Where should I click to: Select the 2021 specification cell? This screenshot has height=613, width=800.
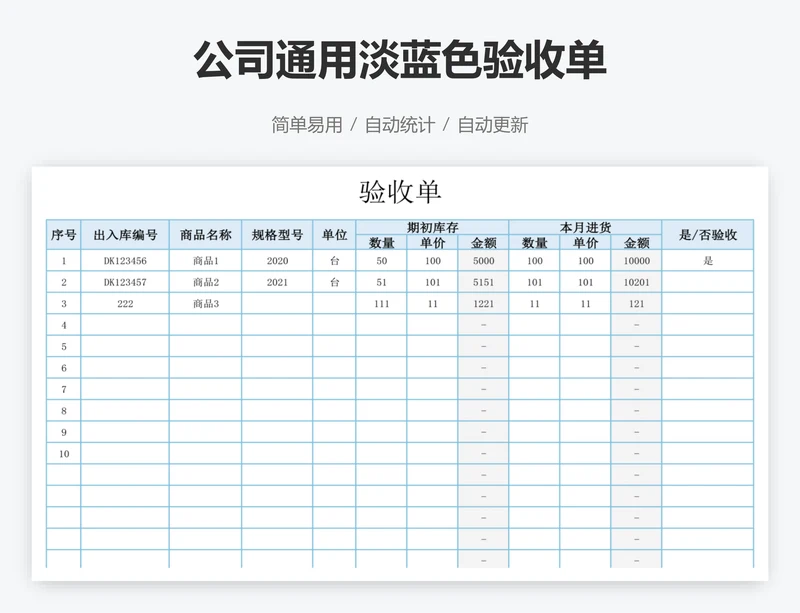click(x=277, y=282)
